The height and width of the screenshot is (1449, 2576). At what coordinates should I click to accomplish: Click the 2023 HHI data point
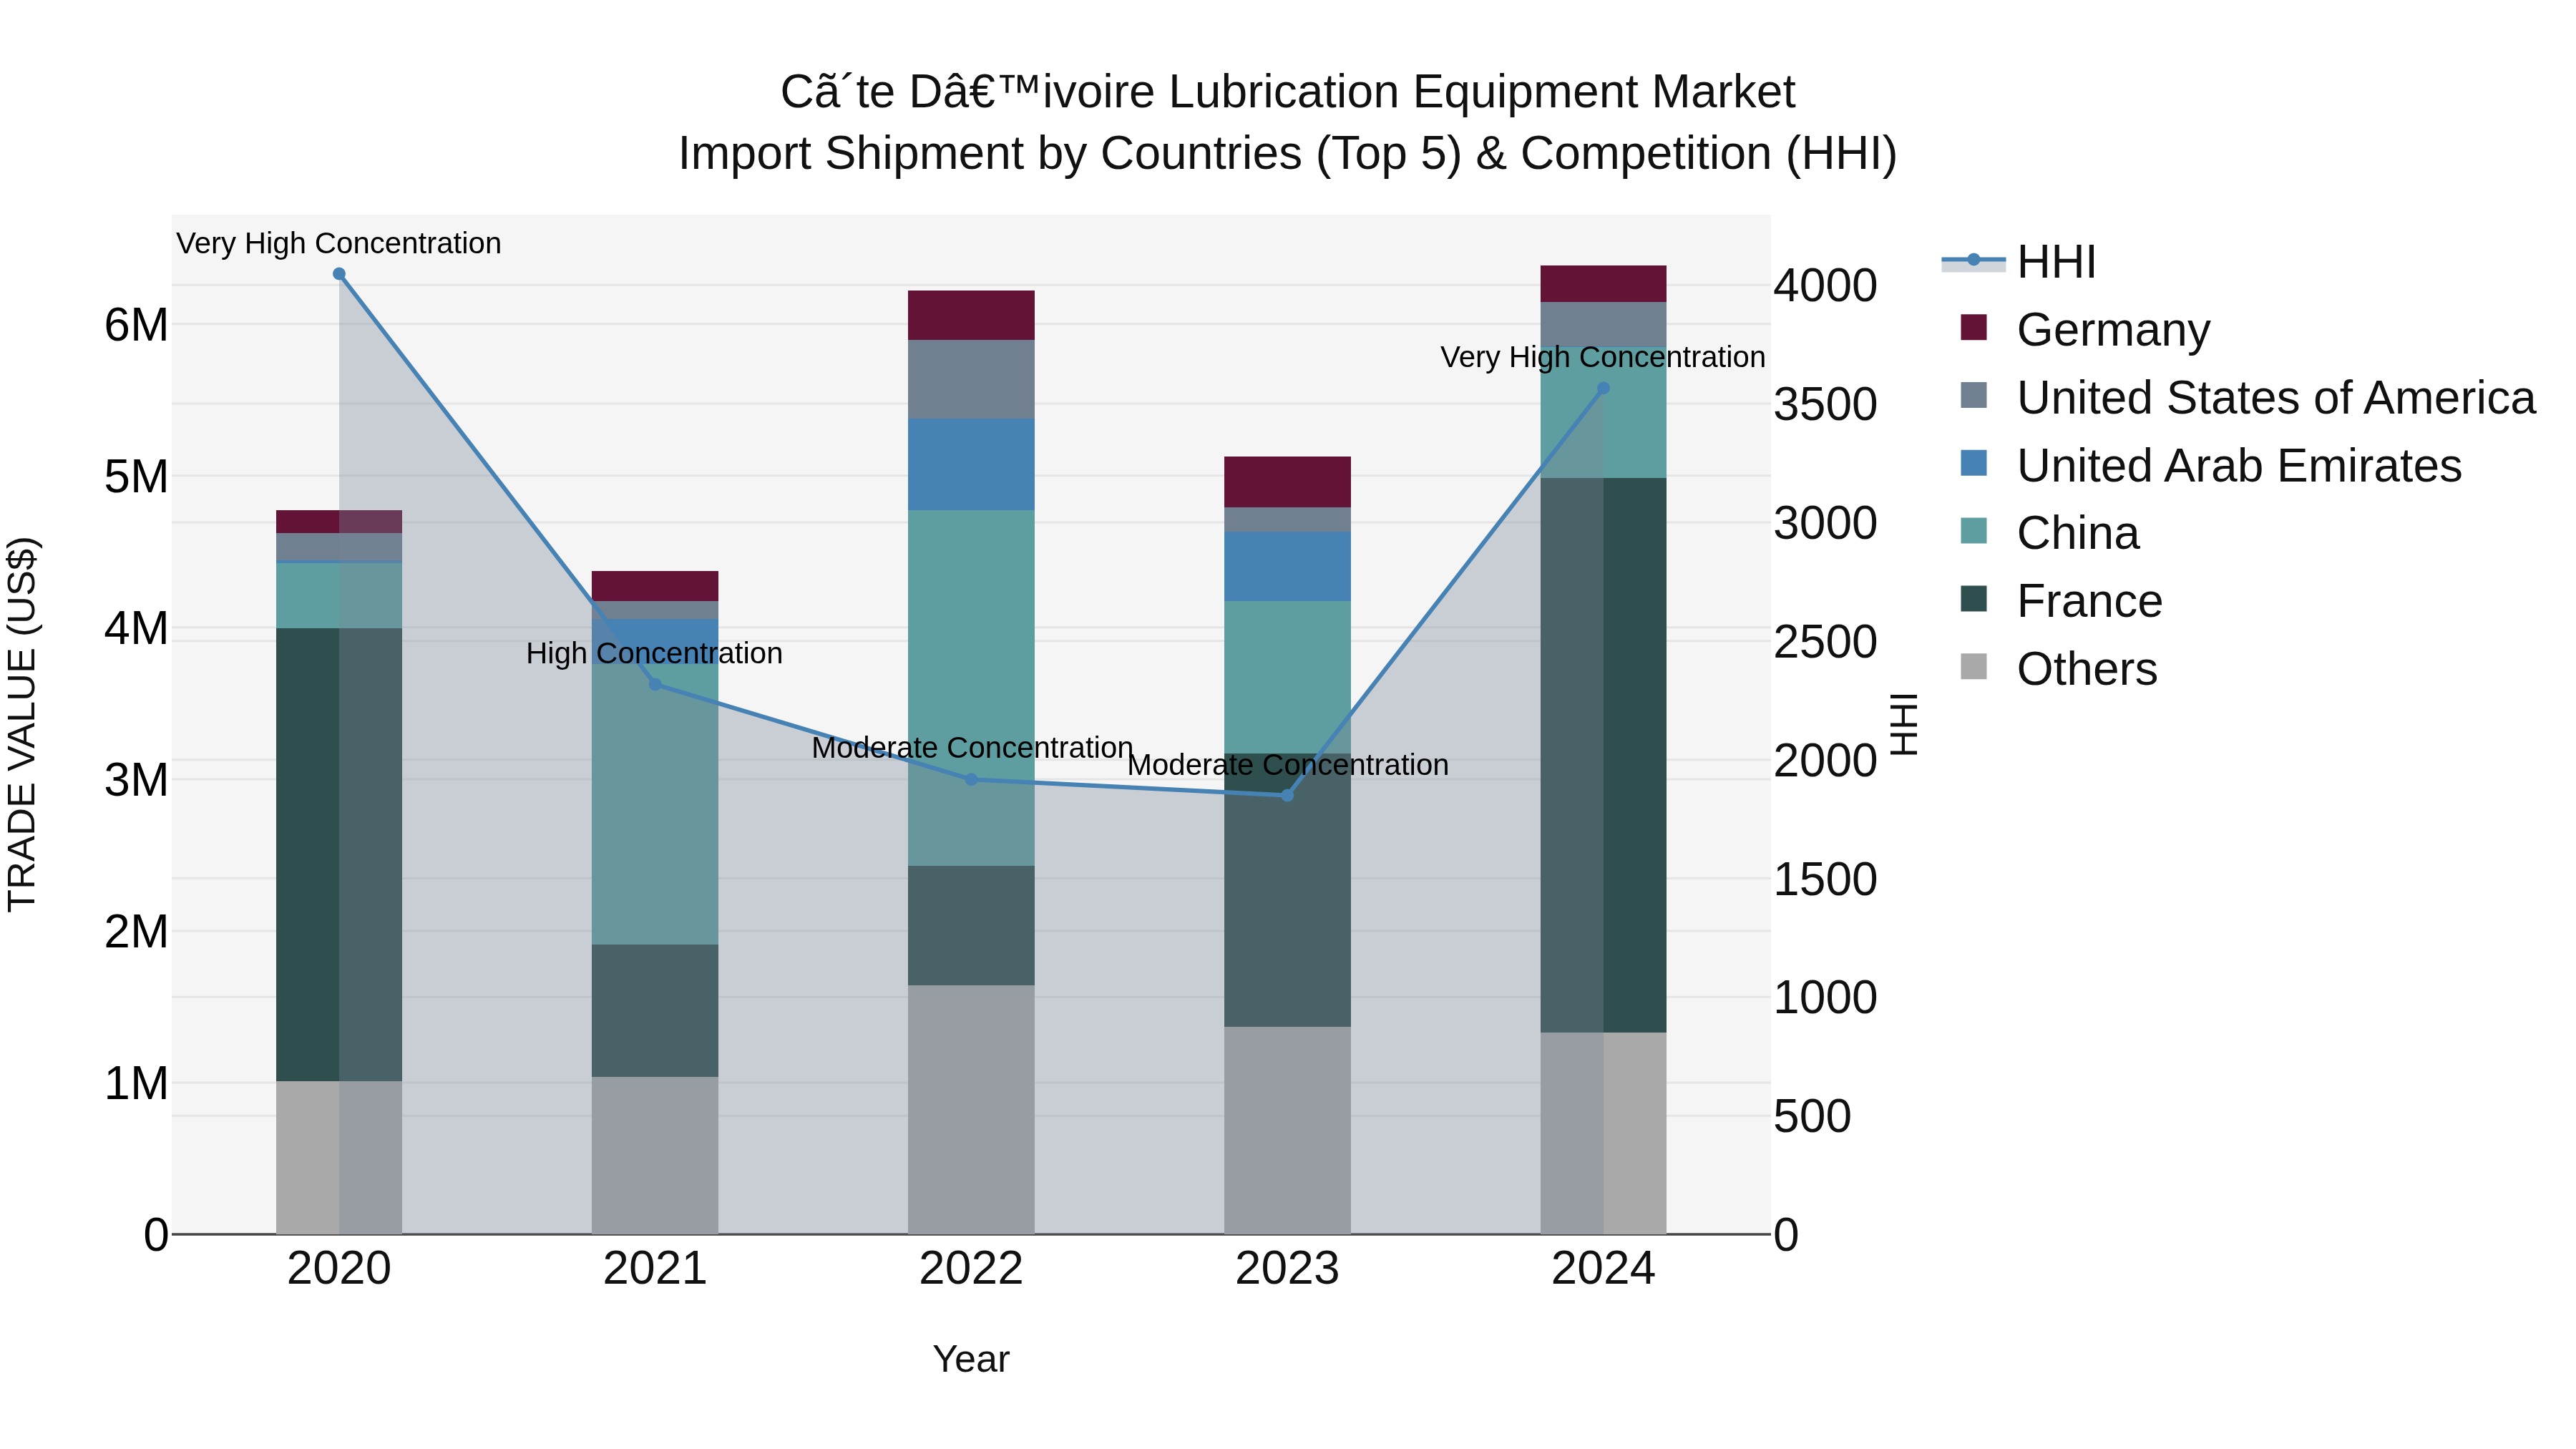pos(1287,796)
